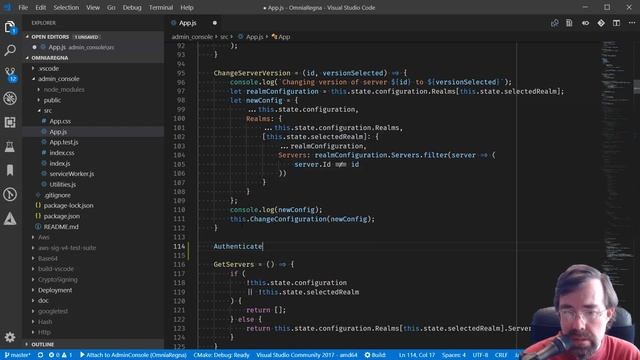Image resolution: width=640 pixels, height=360 pixels.
Task: Open errors and warnings status counter
Action: pos(60,355)
